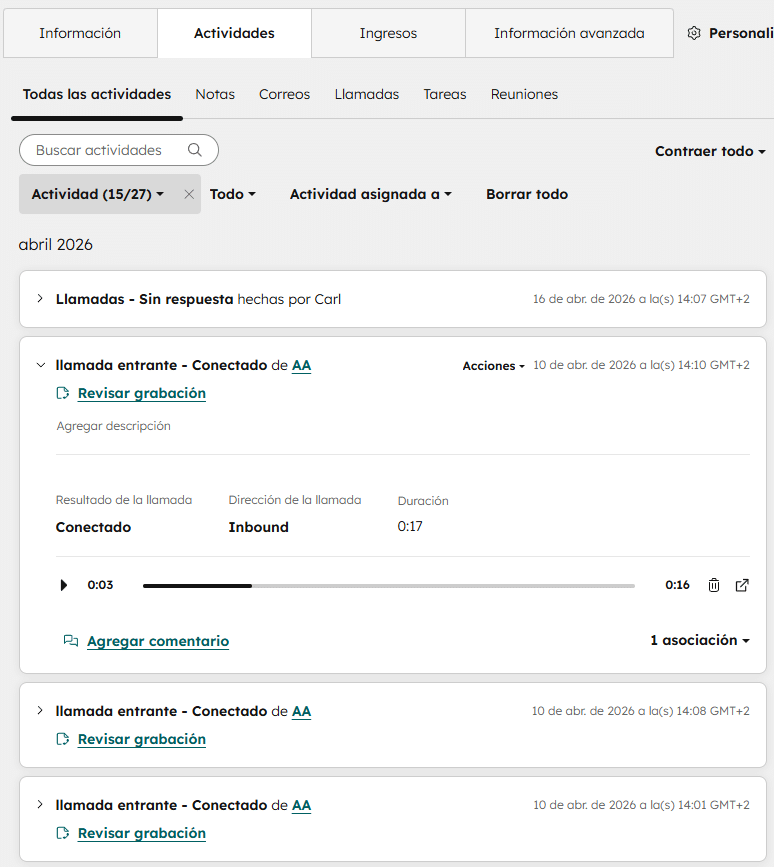Open the Contraer todo dropdown
Screen dimensions: 774x867
(x=710, y=151)
